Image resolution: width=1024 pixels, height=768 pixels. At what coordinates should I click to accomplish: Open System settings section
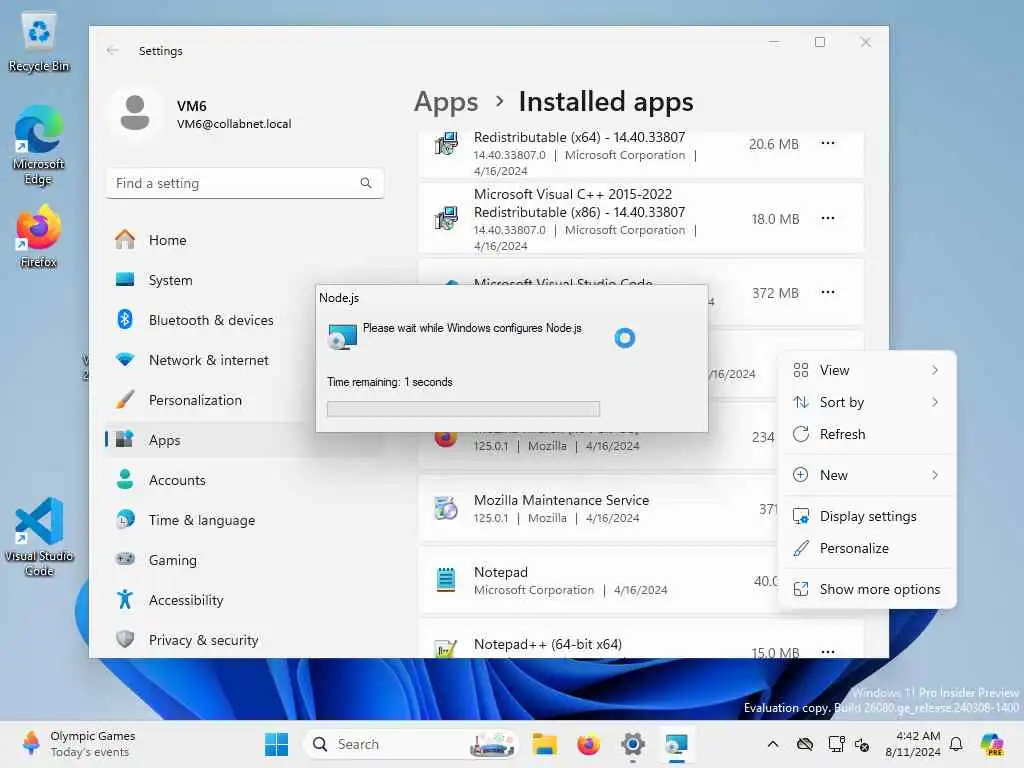tap(170, 280)
